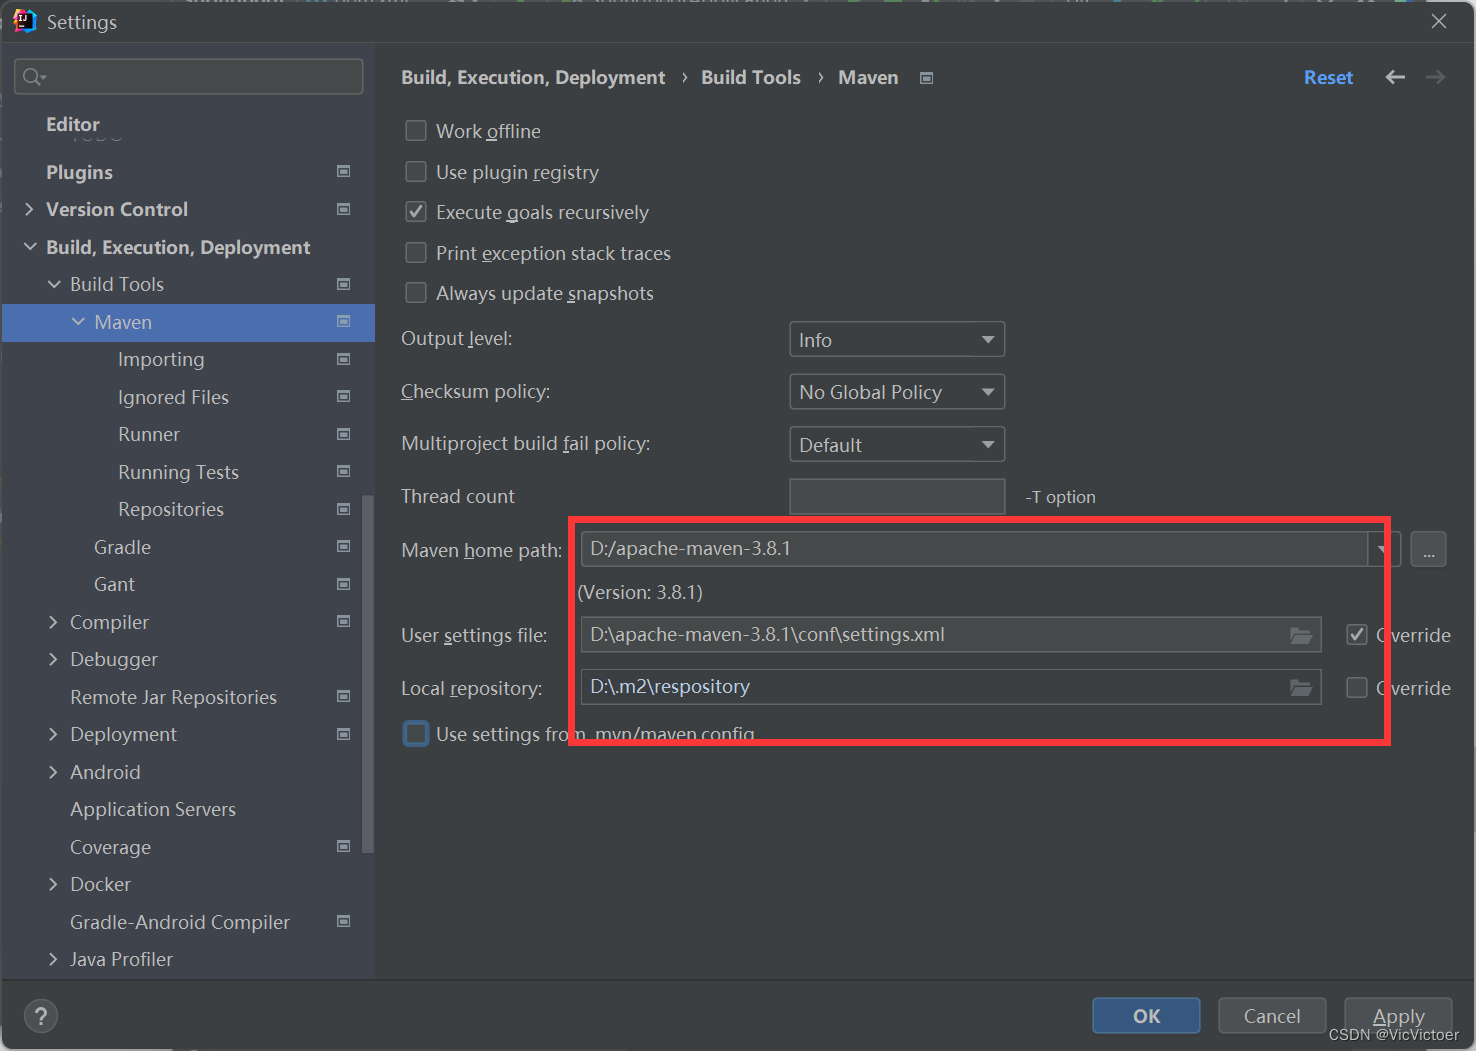Click the project-level icon beside Importing
Screen dimensions: 1476x1051
(343, 359)
